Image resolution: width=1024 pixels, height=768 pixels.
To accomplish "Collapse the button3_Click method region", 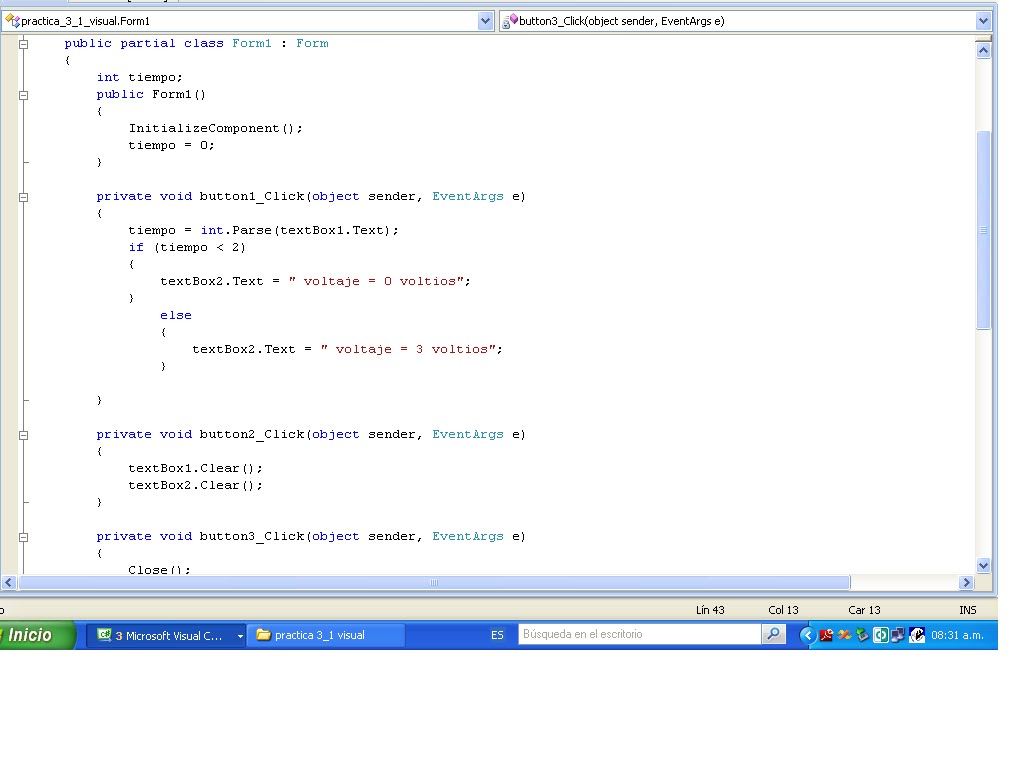I will pyautogui.click(x=24, y=537).
